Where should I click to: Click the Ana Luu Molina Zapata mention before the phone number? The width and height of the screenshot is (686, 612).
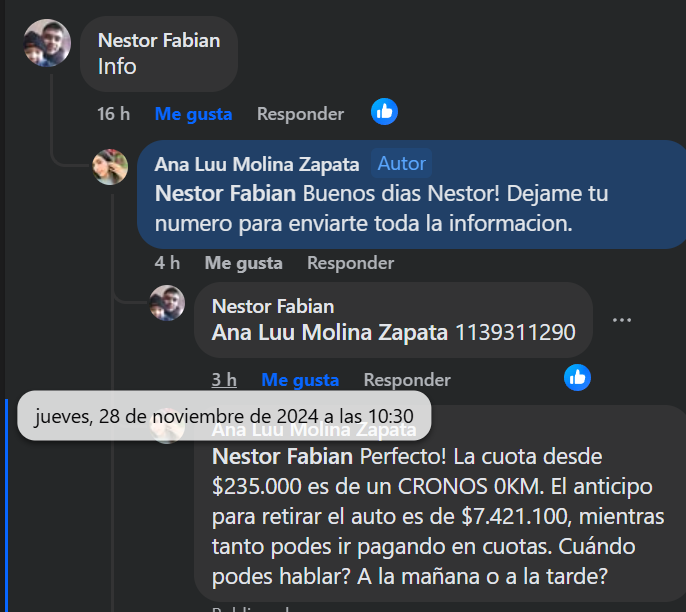(x=330, y=332)
